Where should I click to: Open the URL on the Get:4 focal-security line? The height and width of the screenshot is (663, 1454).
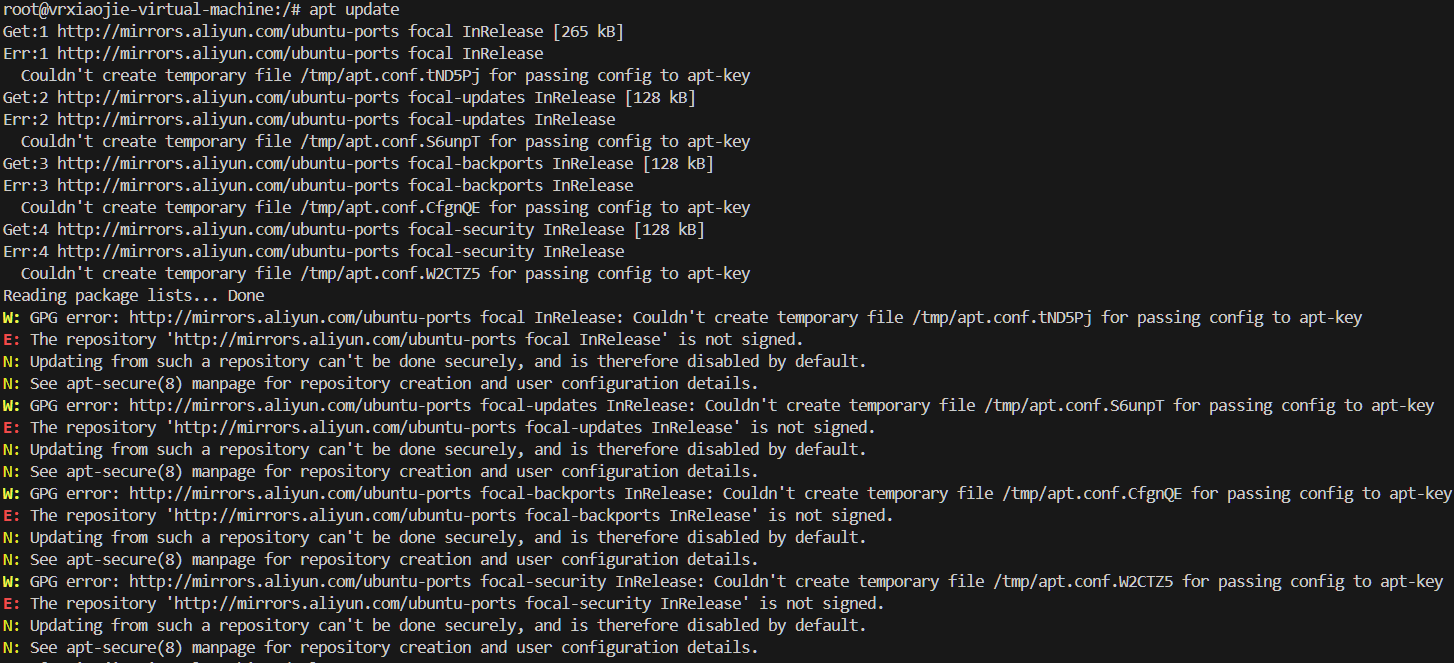229,230
